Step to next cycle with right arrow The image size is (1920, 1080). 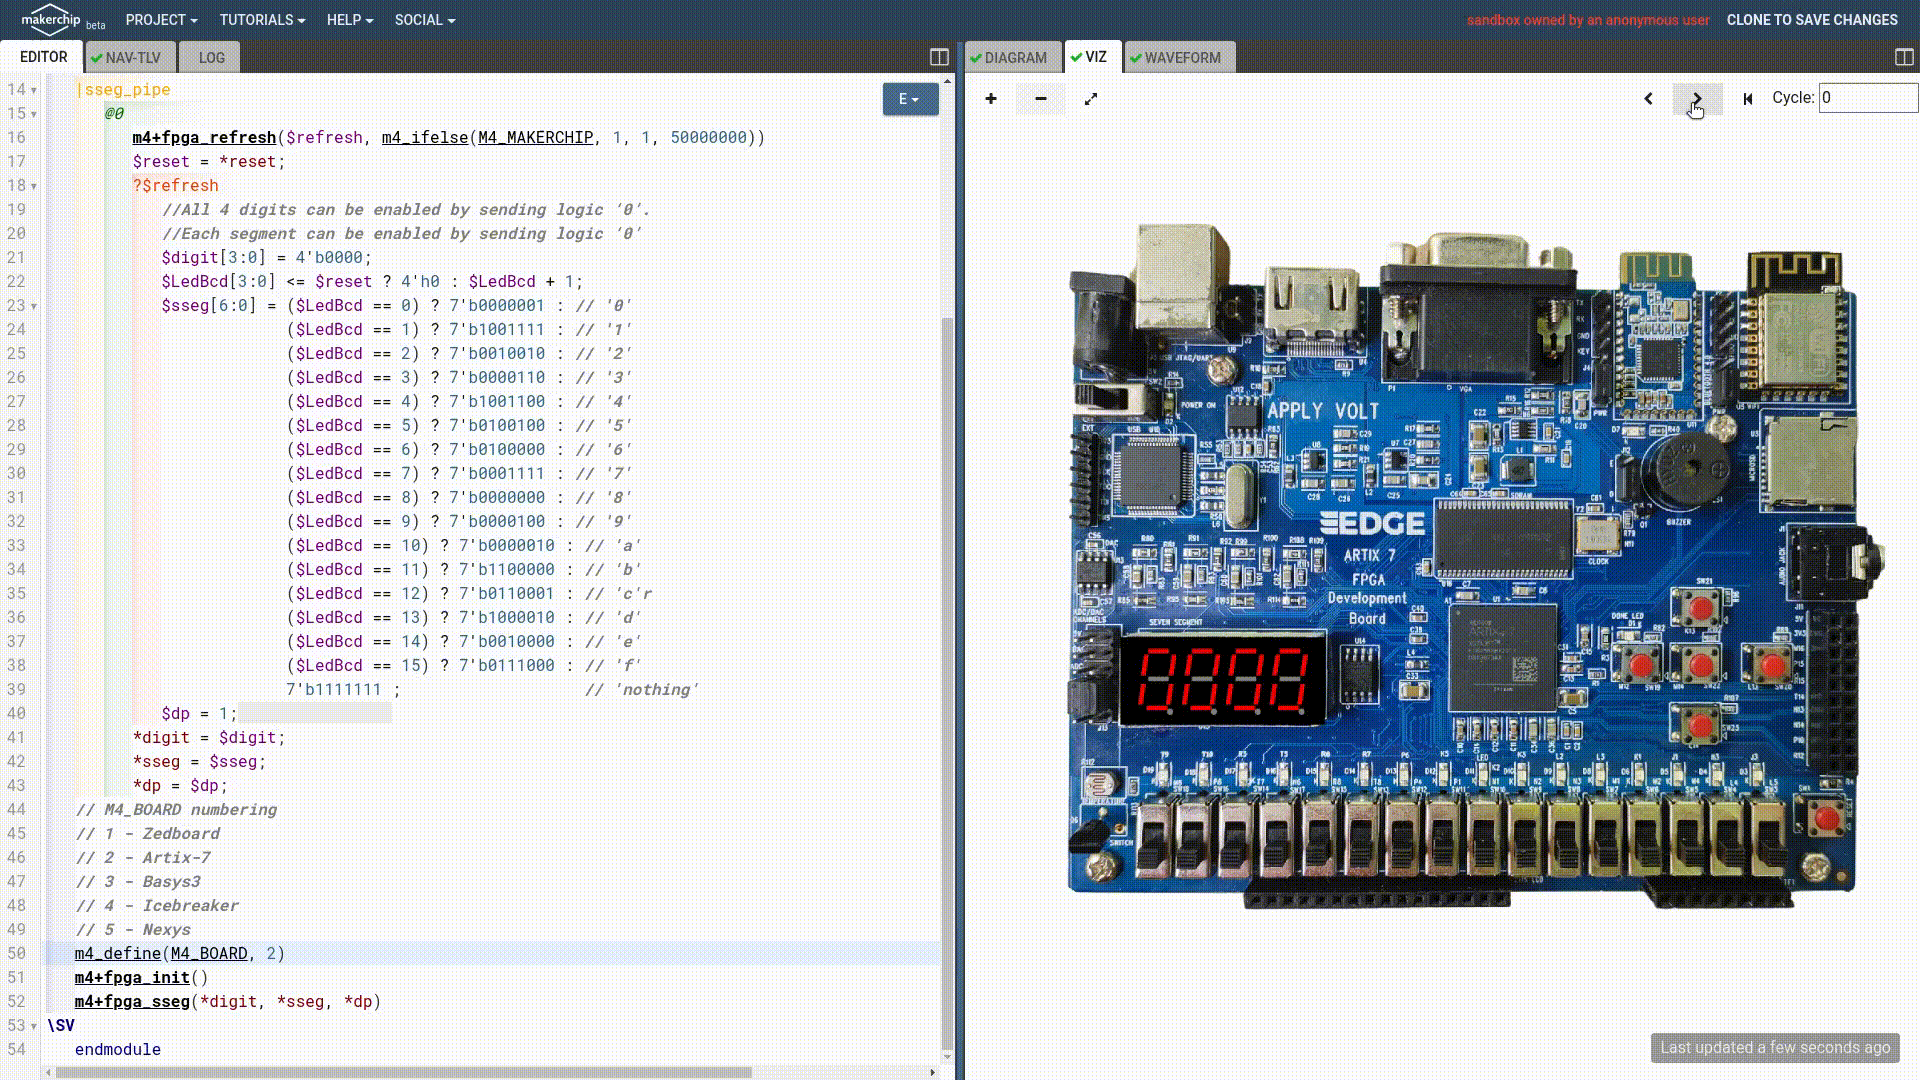[x=1697, y=99]
